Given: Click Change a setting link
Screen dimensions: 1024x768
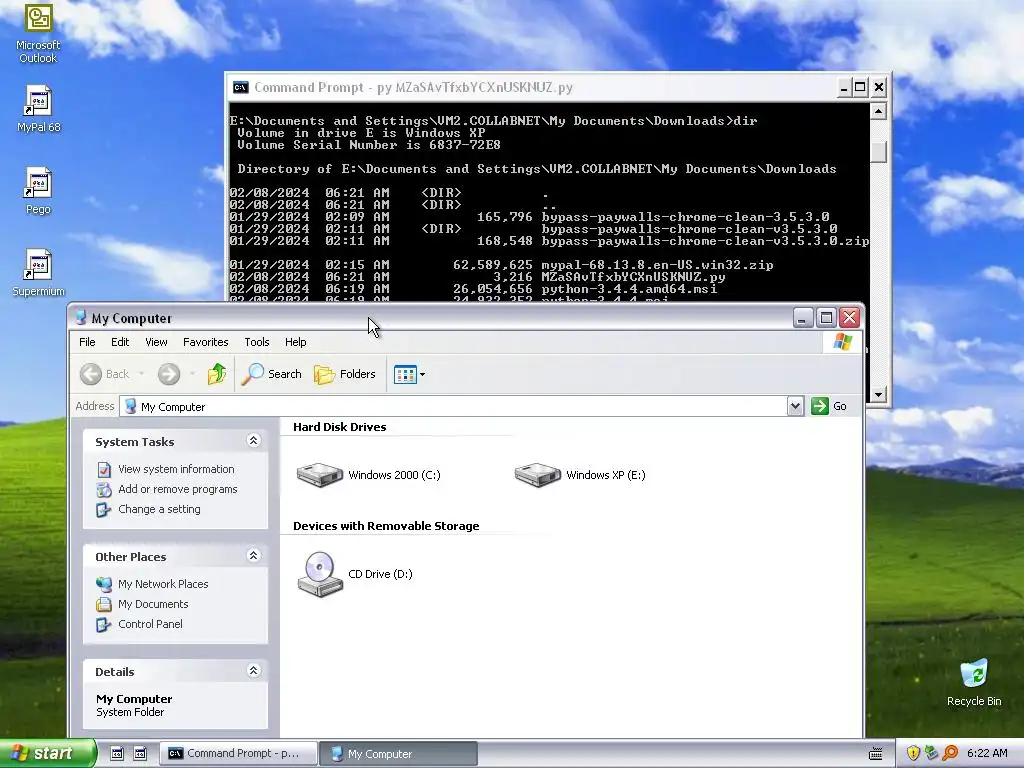Looking at the screenshot, I should (159, 509).
